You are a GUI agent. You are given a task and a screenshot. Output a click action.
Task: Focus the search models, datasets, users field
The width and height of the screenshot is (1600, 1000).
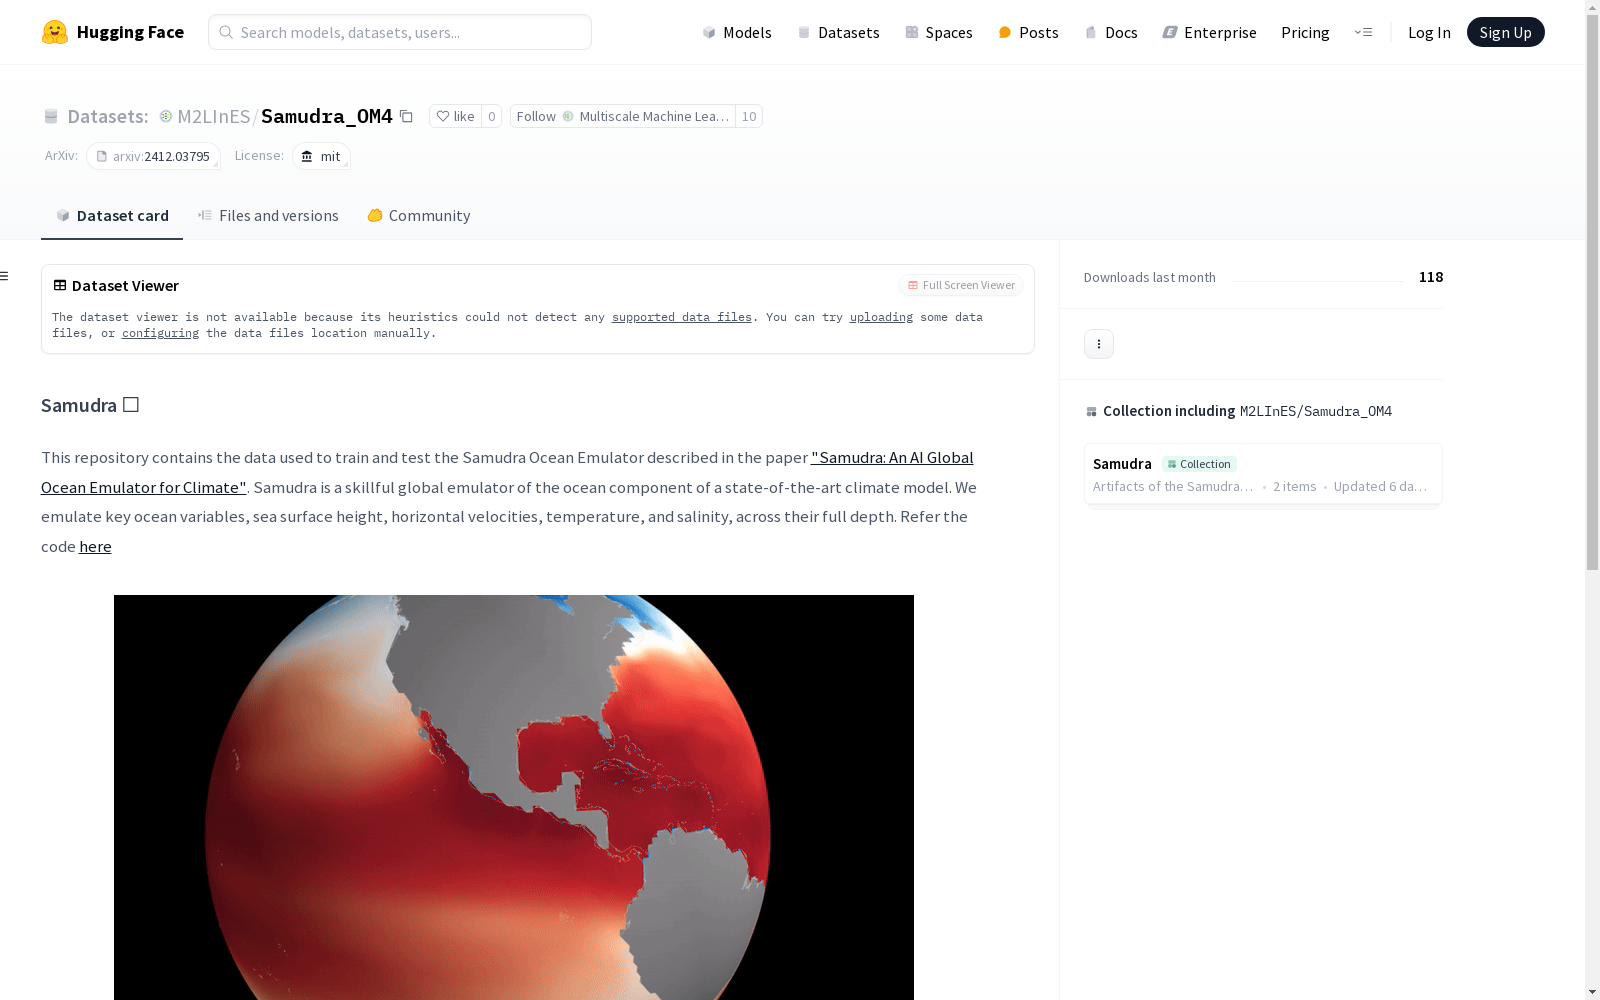point(400,32)
